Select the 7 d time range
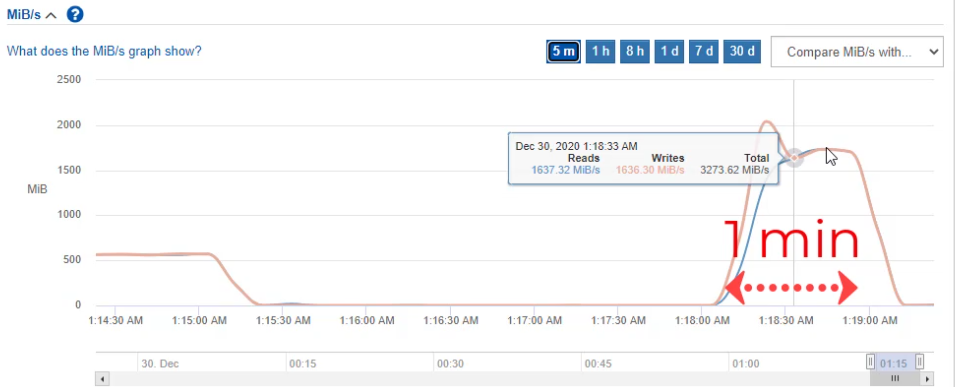The image size is (955, 387). tap(704, 52)
